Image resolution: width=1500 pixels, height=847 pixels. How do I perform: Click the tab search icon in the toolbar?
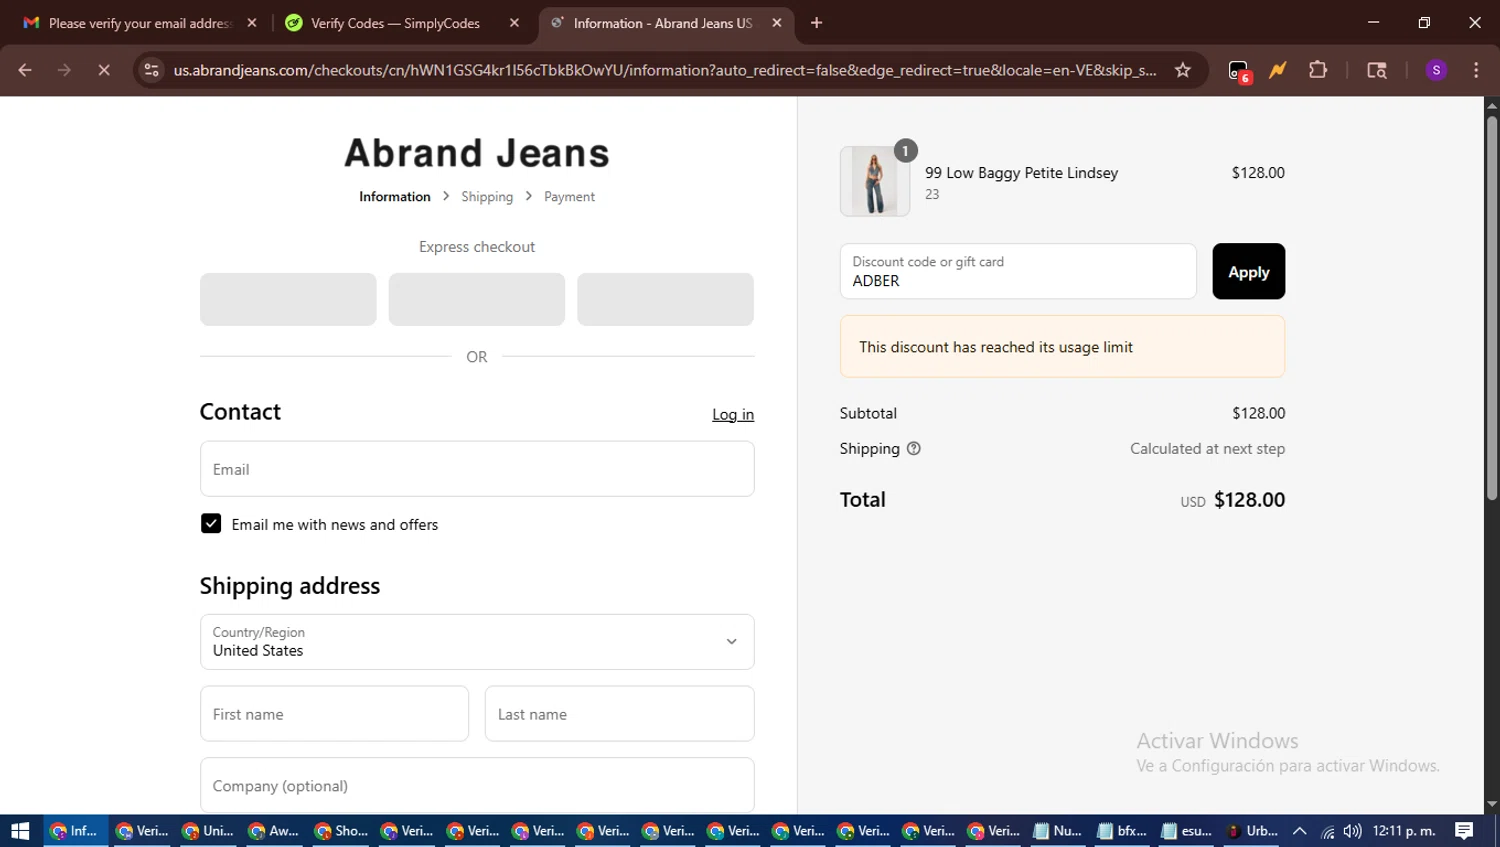click(x=1377, y=70)
